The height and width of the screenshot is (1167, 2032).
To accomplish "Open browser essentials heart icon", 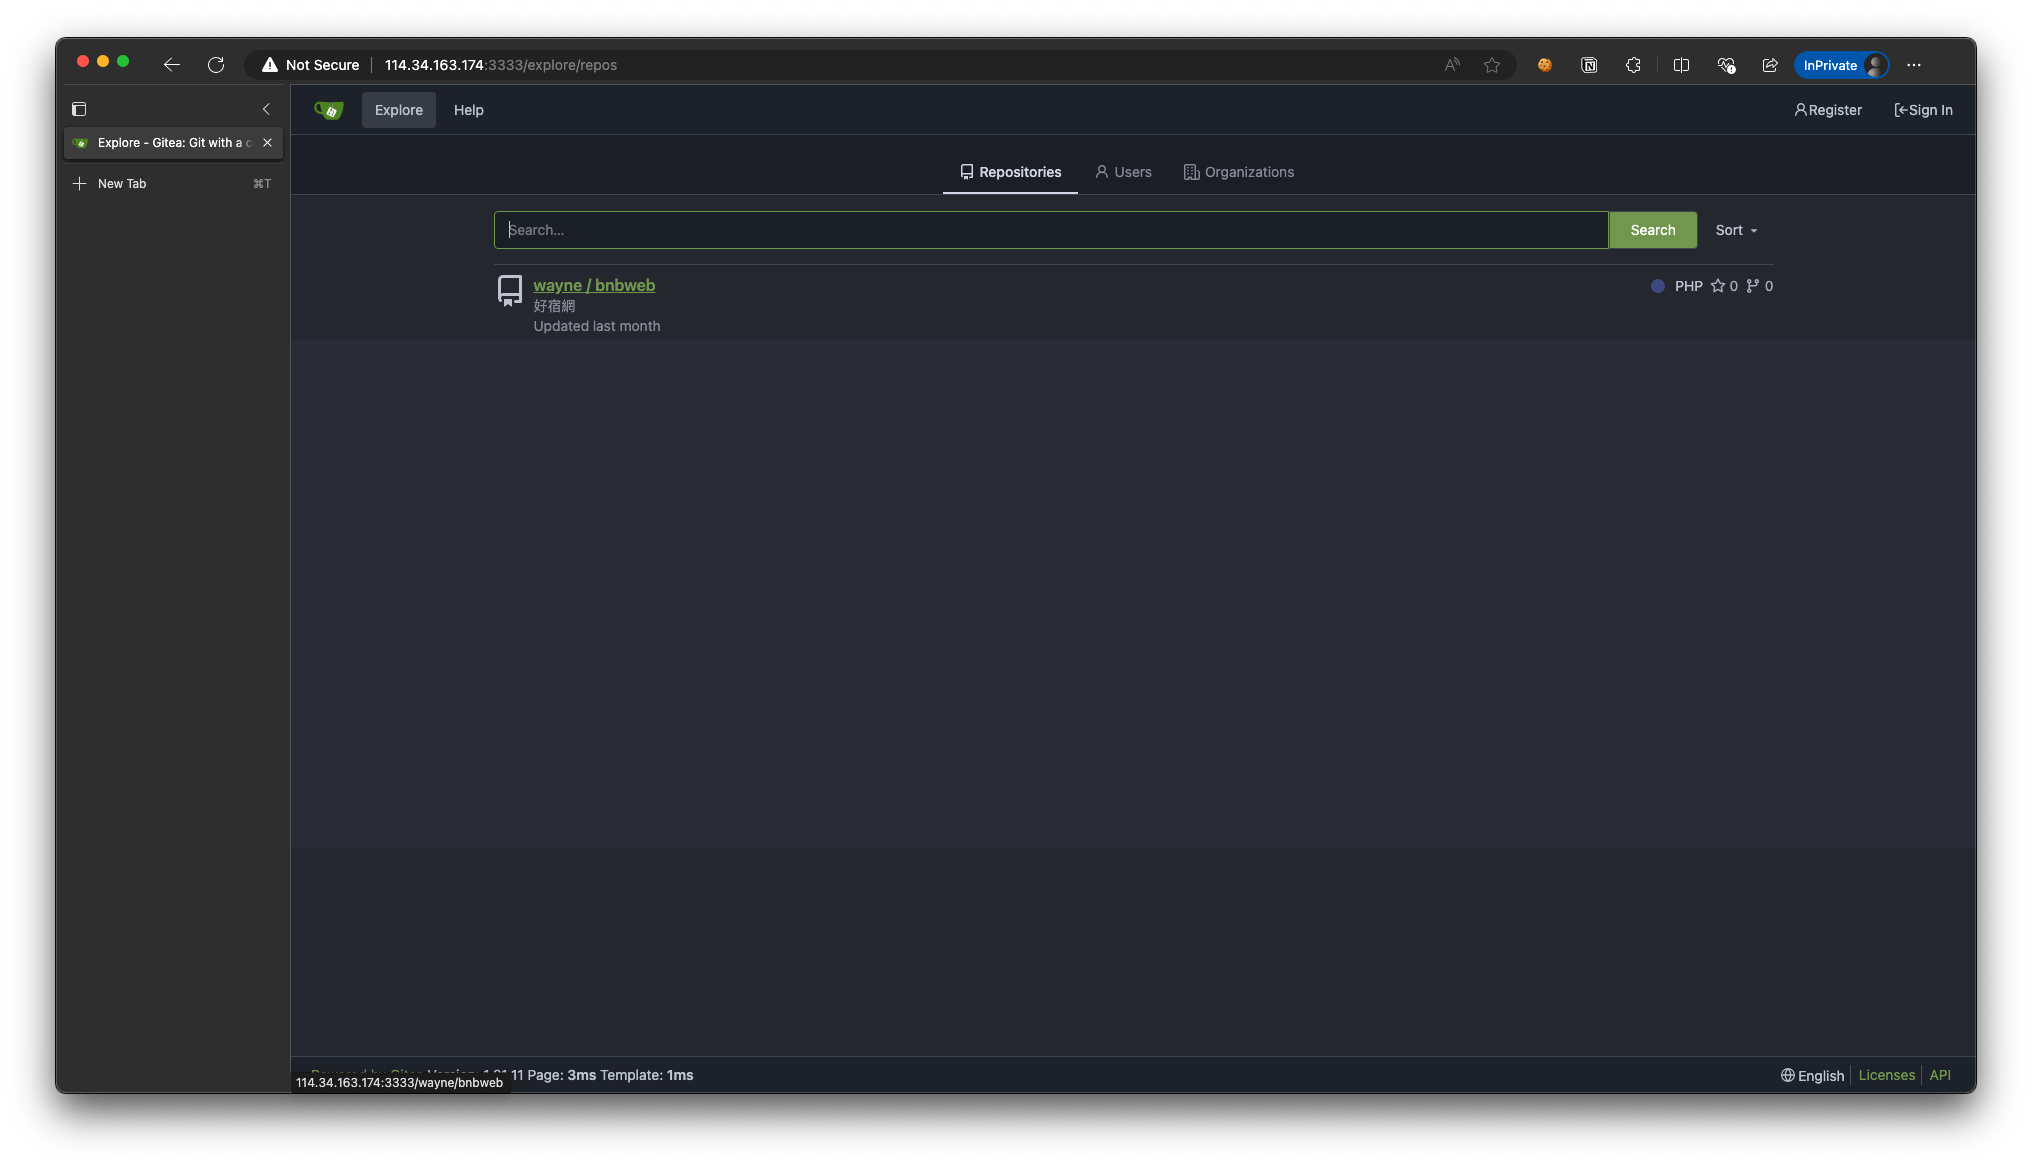I will [x=1726, y=65].
